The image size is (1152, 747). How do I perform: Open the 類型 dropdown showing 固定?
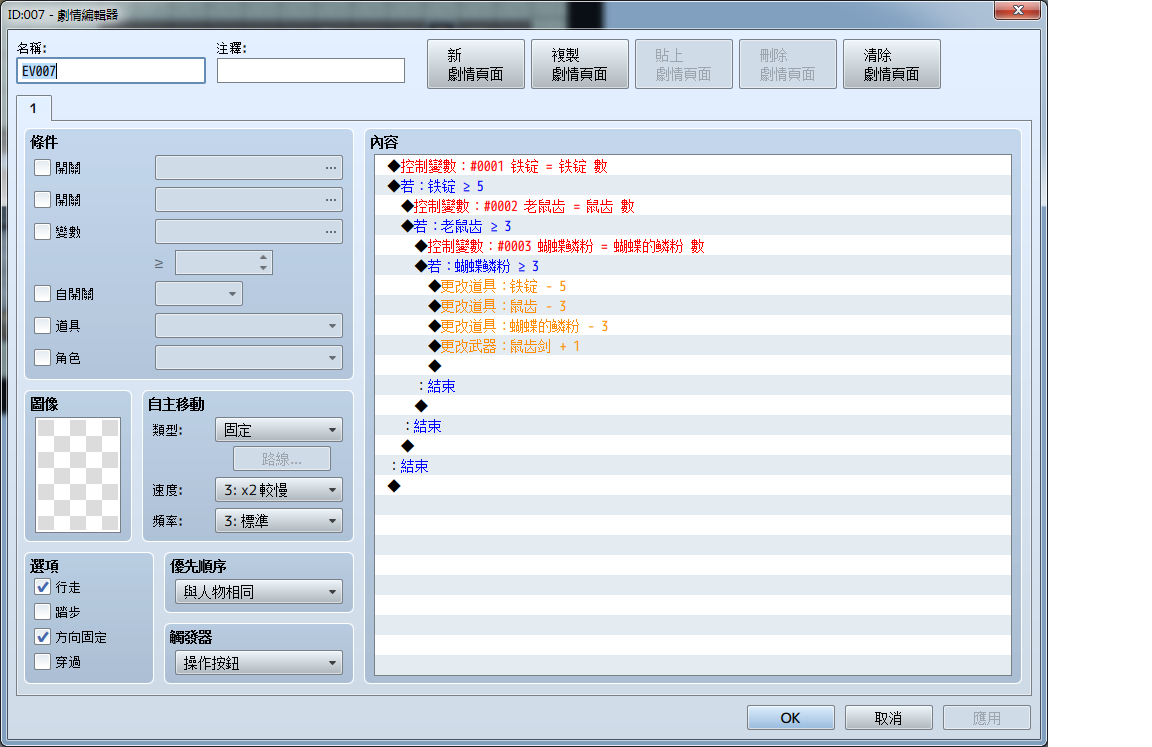click(279, 430)
